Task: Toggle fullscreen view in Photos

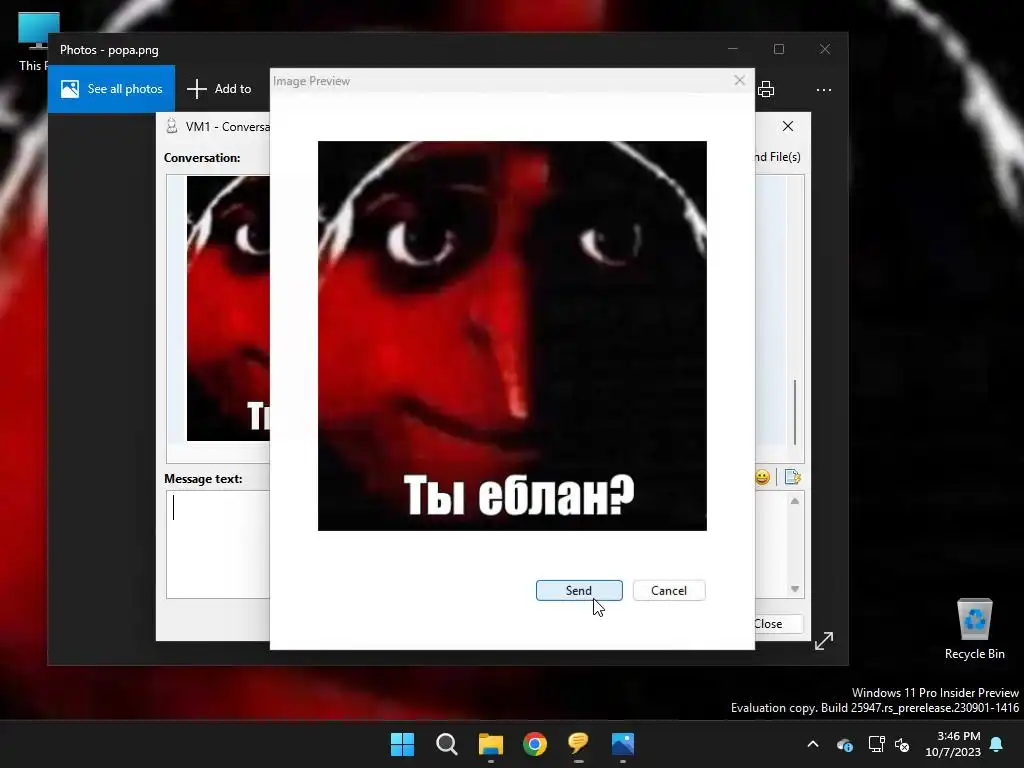Action: 824,641
